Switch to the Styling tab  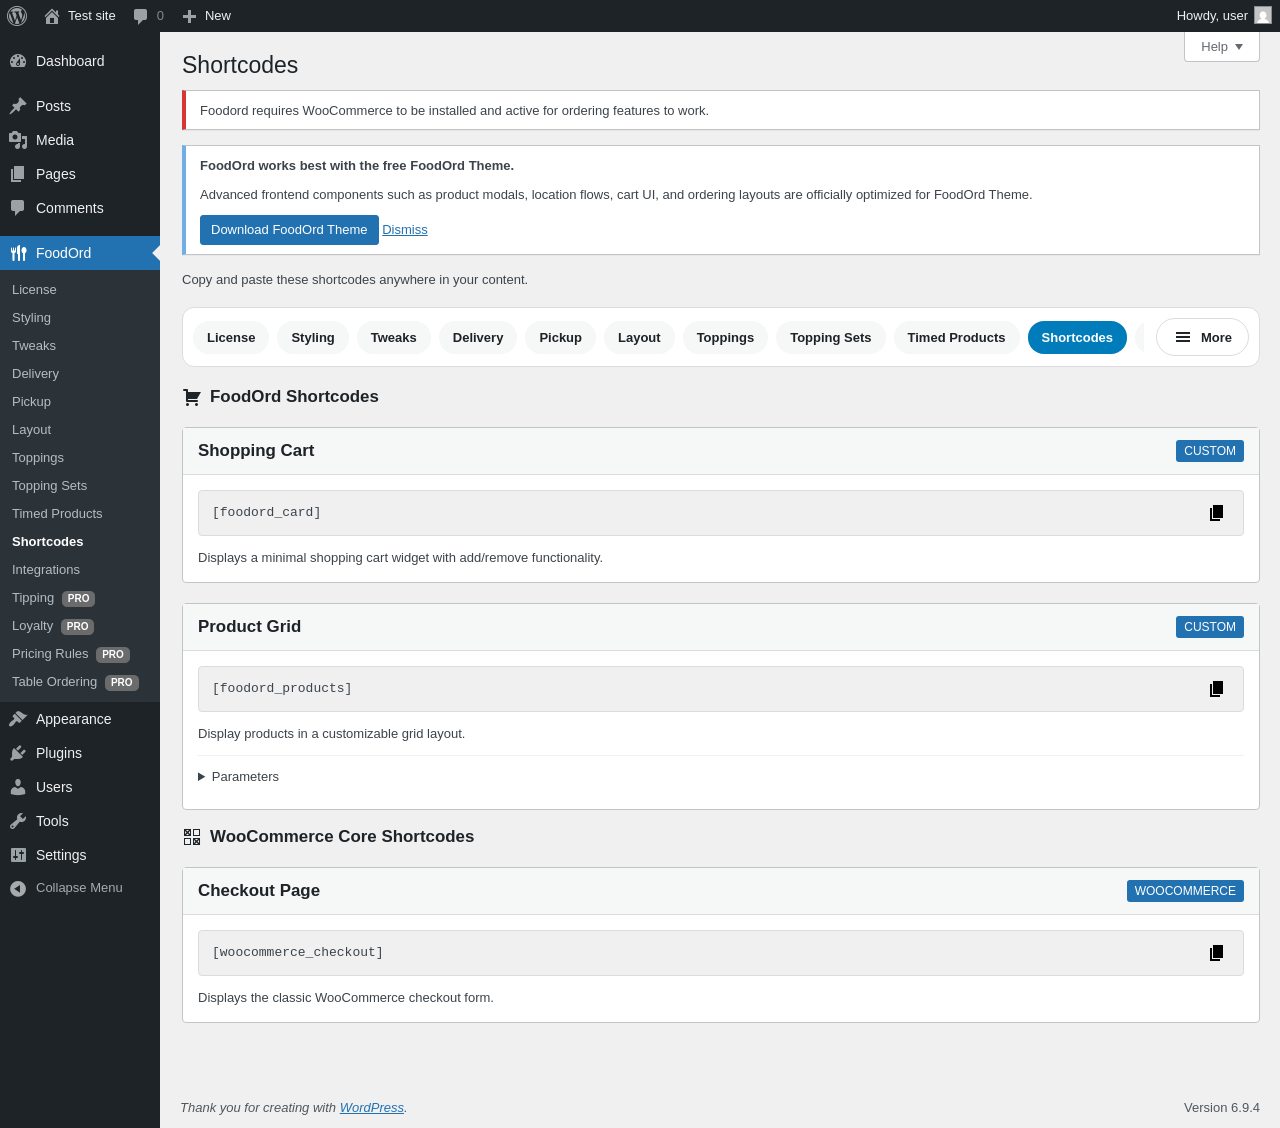pyautogui.click(x=313, y=338)
